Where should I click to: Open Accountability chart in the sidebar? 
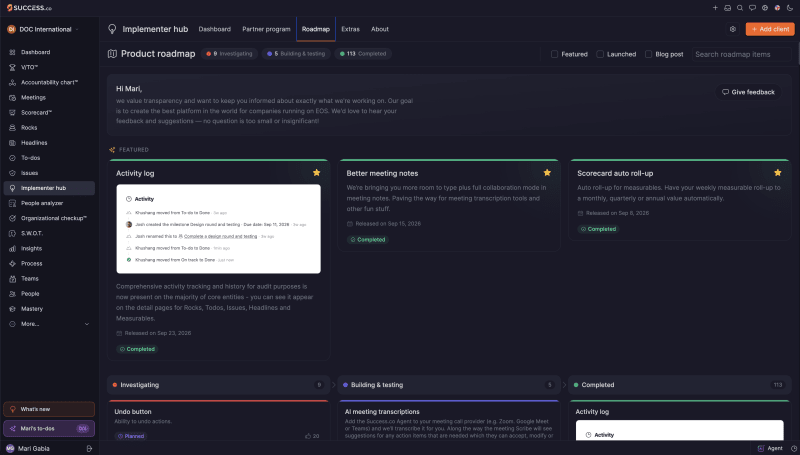[x=49, y=82]
